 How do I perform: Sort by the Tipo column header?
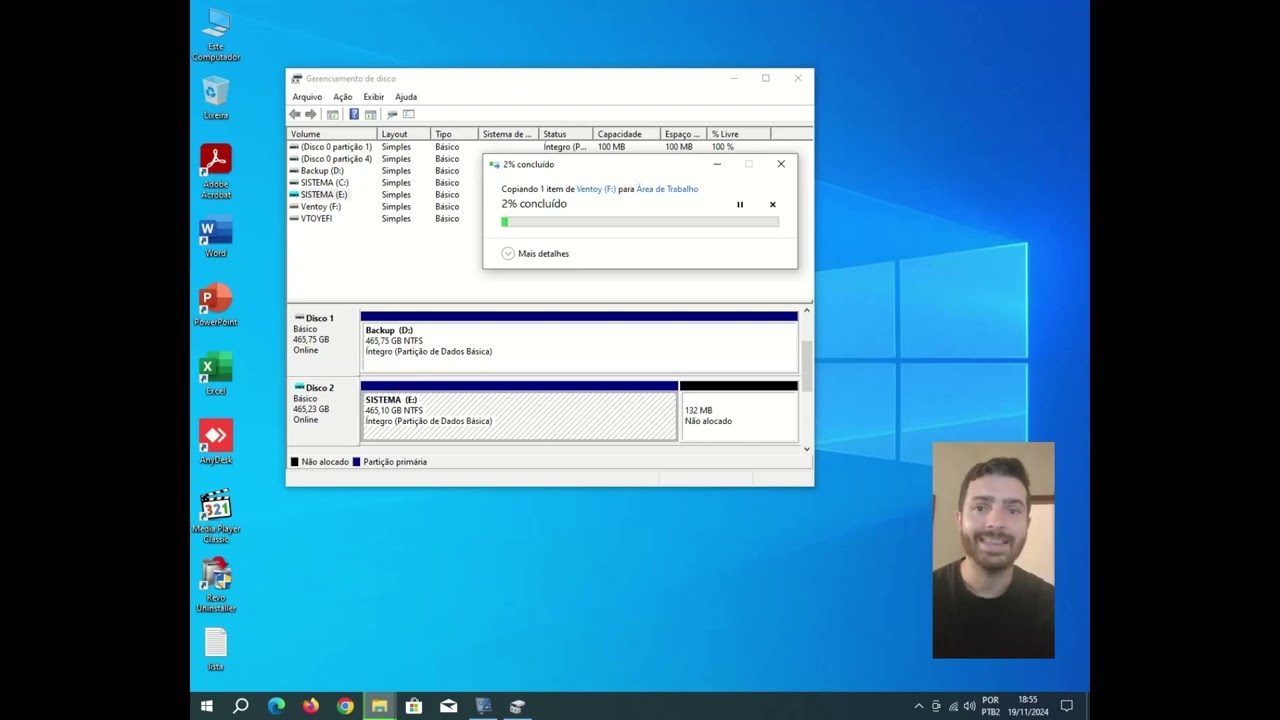point(455,134)
